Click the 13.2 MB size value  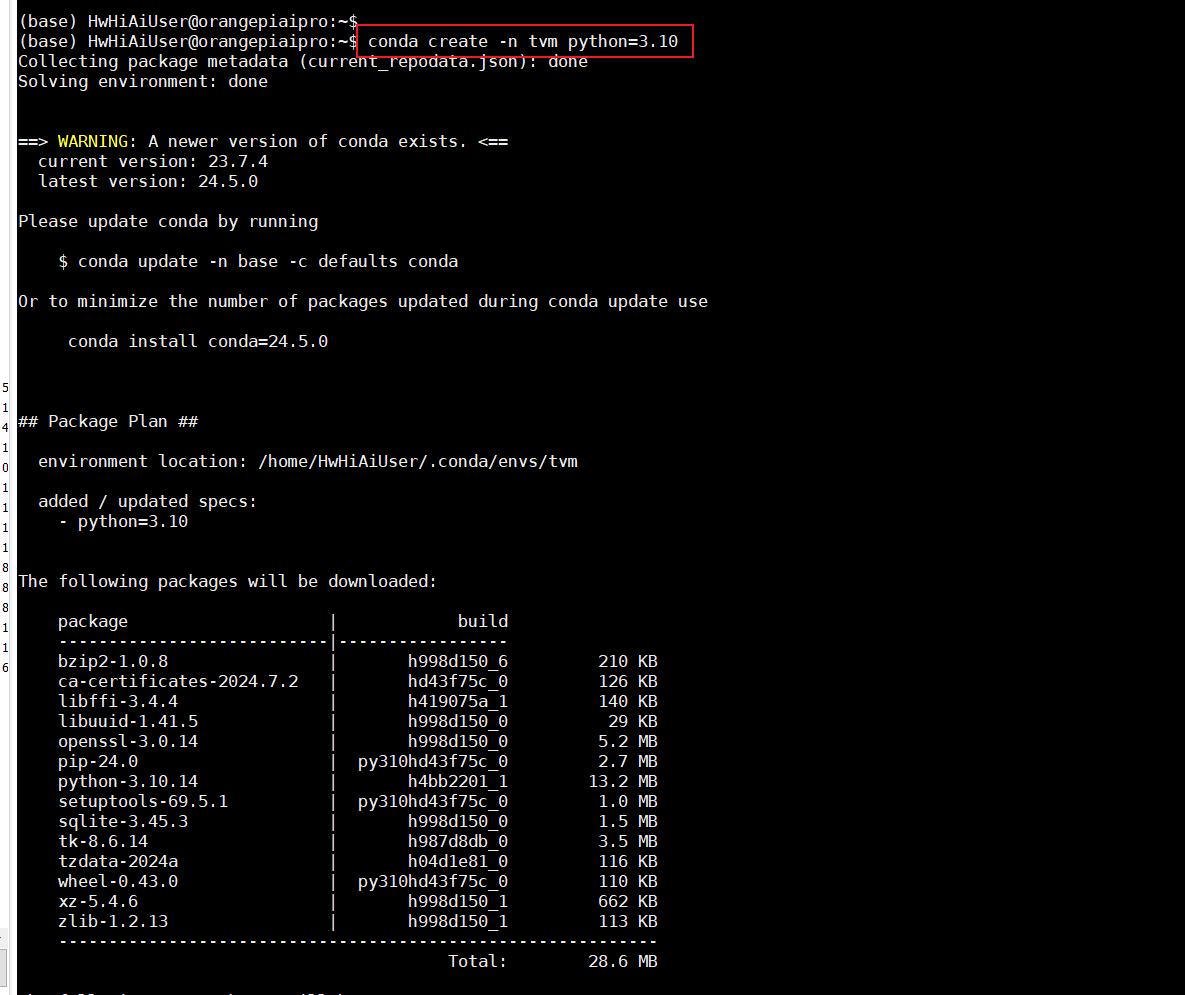tap(623, 782)
